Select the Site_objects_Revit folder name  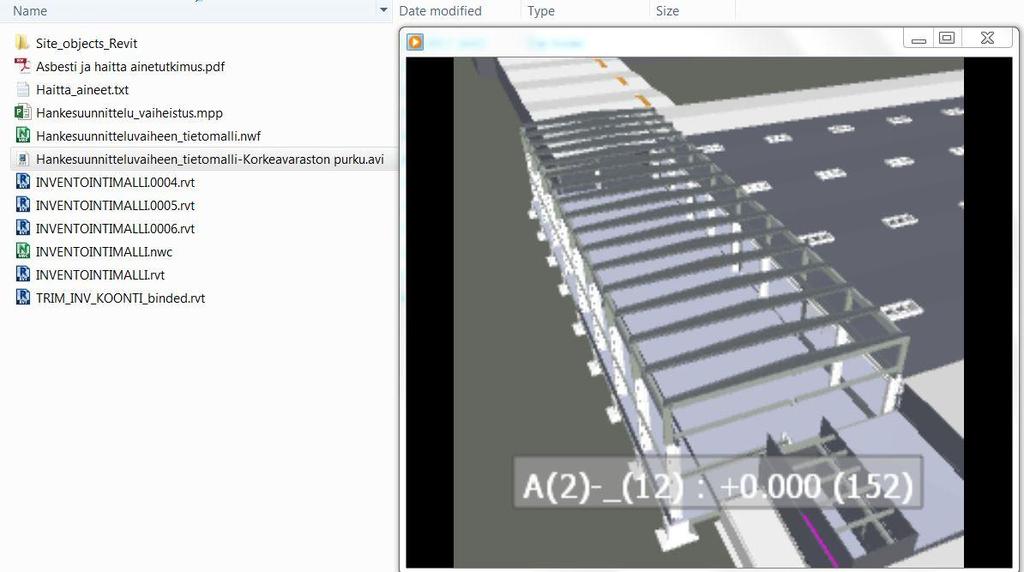[x=86, y=44]
